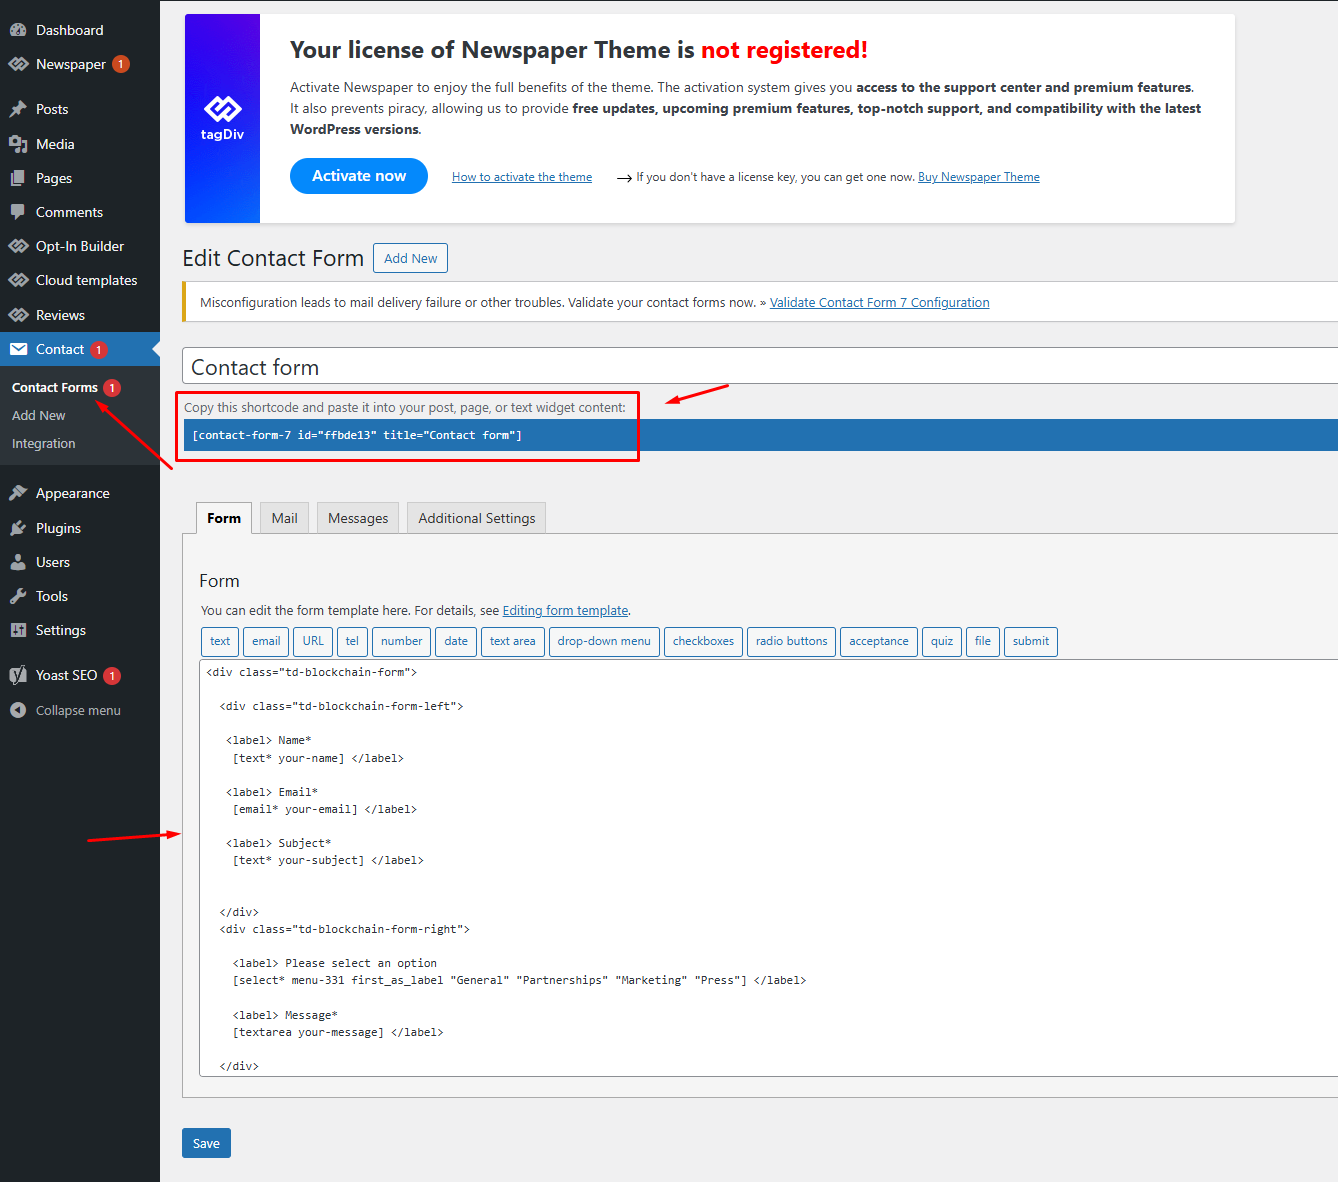
Task: Open Buy Newspaper Theme link
Action: click(x=979, y=177)
